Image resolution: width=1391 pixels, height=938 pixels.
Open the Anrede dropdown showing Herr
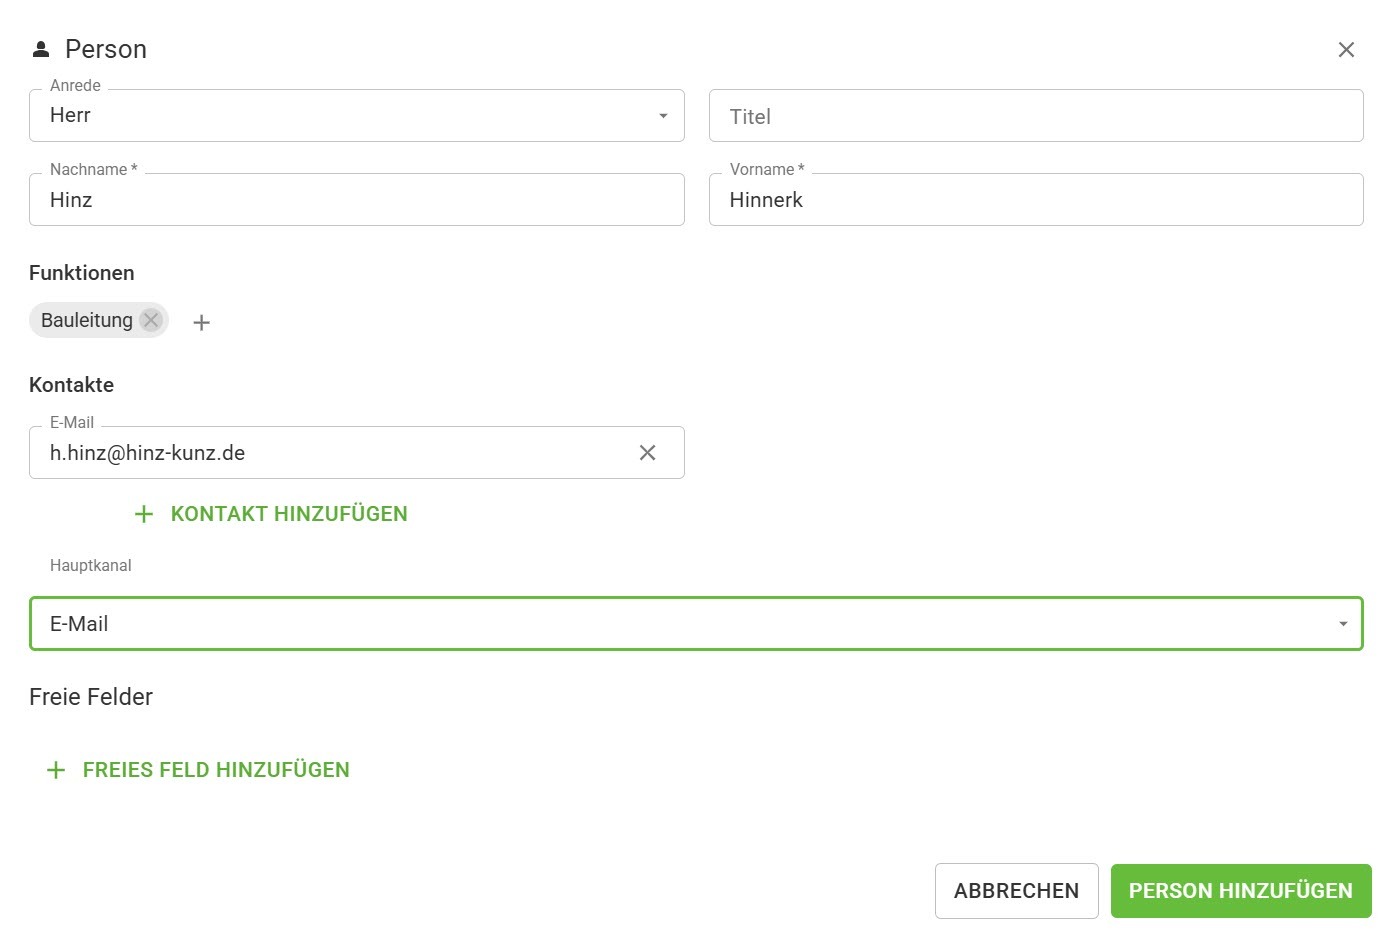pyautogui.click(x=340, y=116)
